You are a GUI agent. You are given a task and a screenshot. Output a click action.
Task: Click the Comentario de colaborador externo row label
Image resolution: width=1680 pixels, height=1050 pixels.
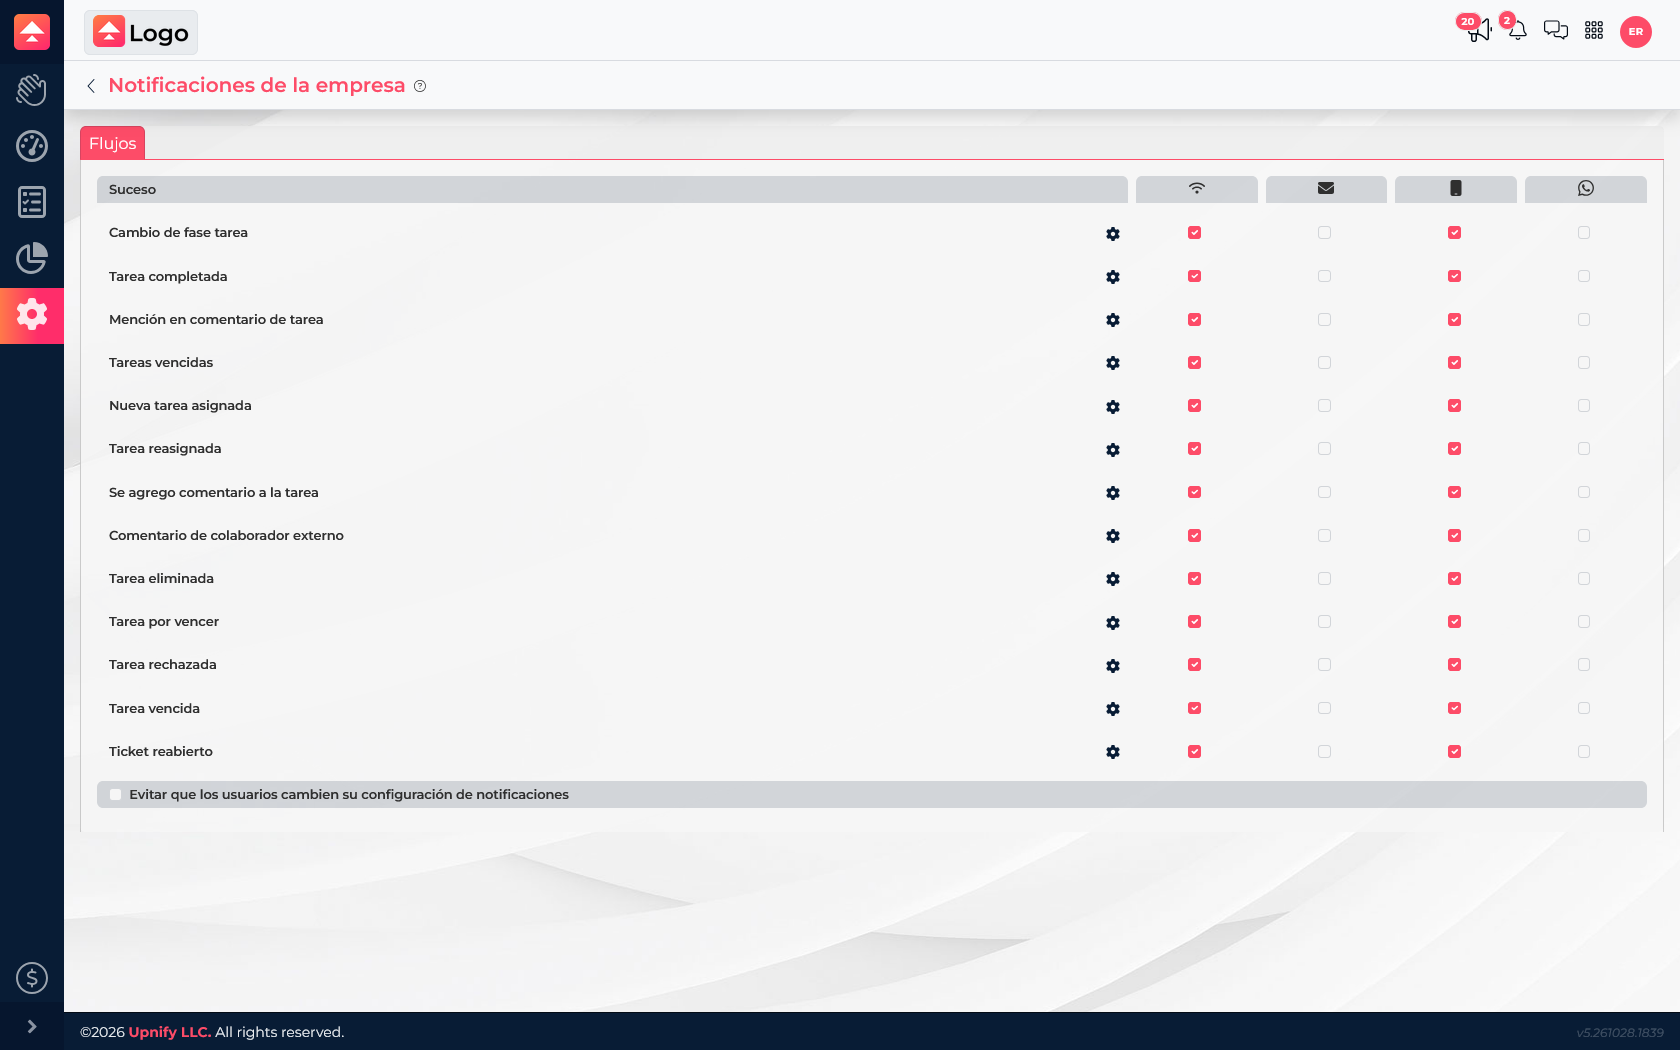(226, 536)
